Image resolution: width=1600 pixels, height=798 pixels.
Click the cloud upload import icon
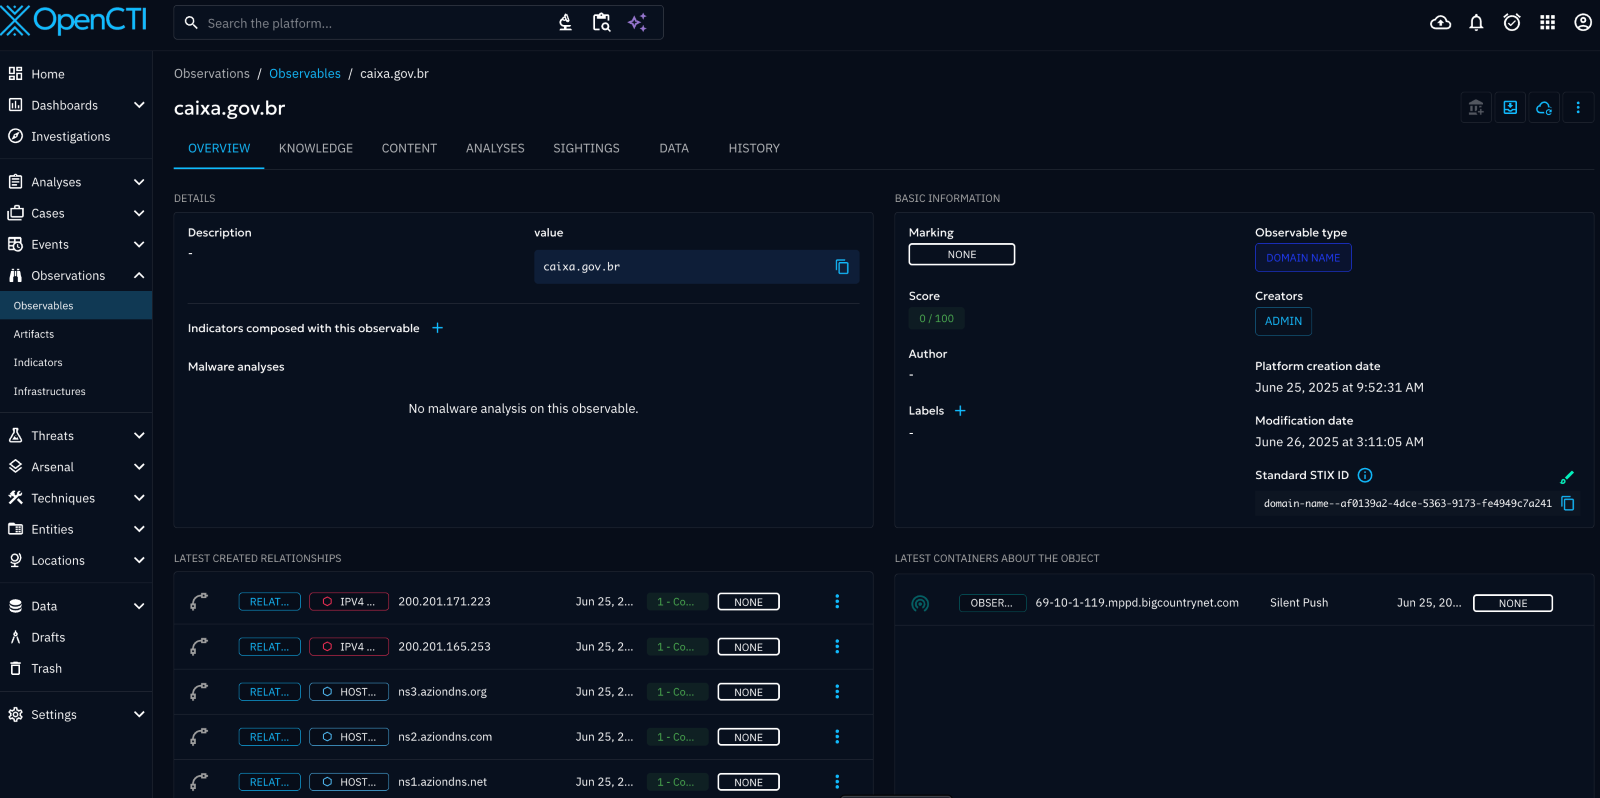point(1440,23)
